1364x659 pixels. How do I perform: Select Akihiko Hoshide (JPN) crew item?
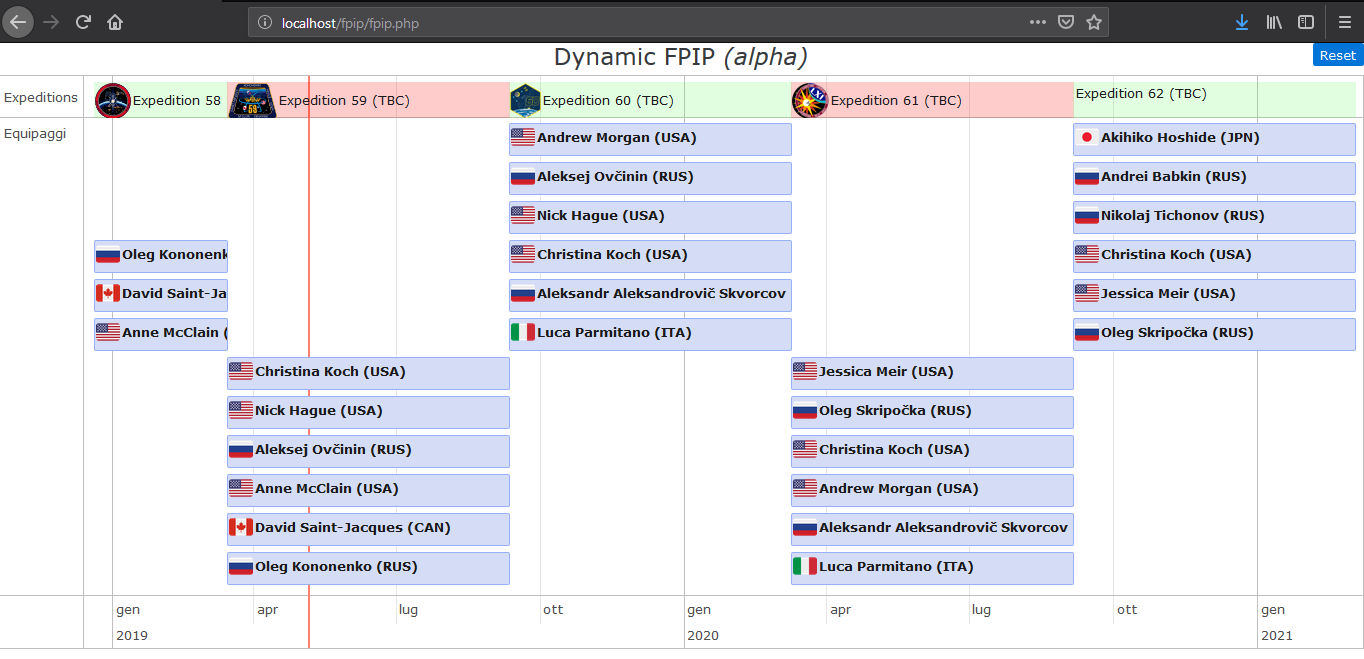(1214, 139)
